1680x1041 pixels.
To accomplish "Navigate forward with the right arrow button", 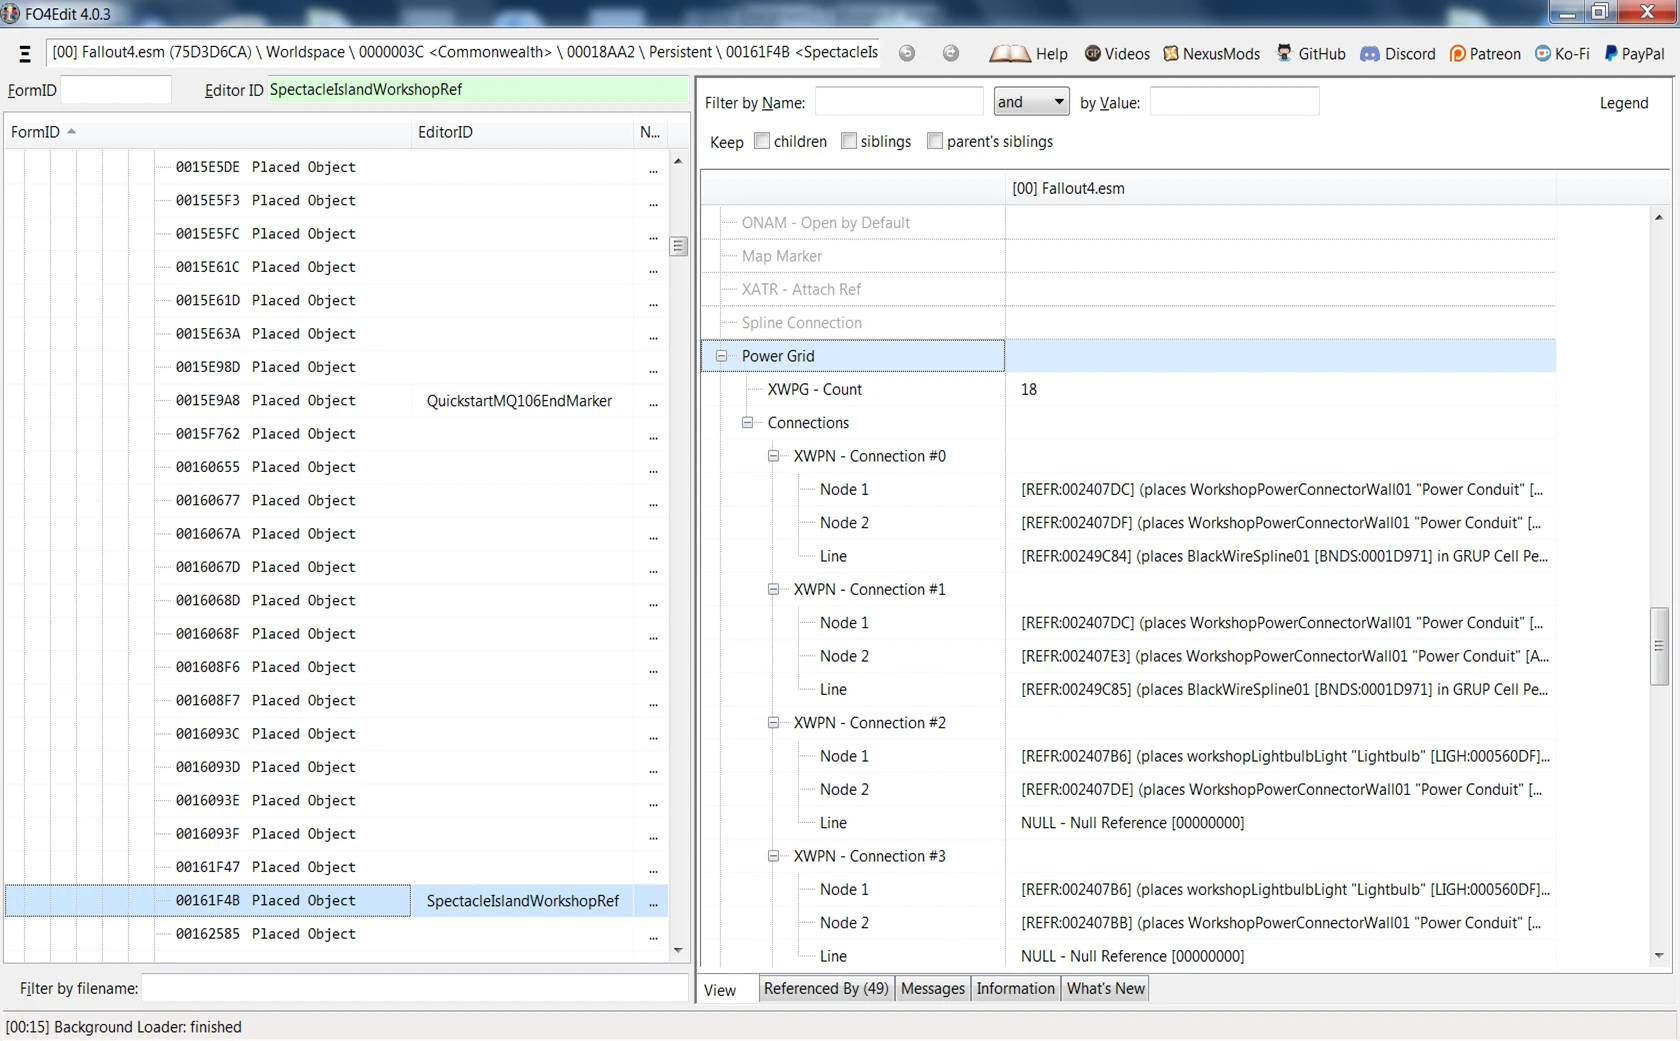I will point(951,54).
